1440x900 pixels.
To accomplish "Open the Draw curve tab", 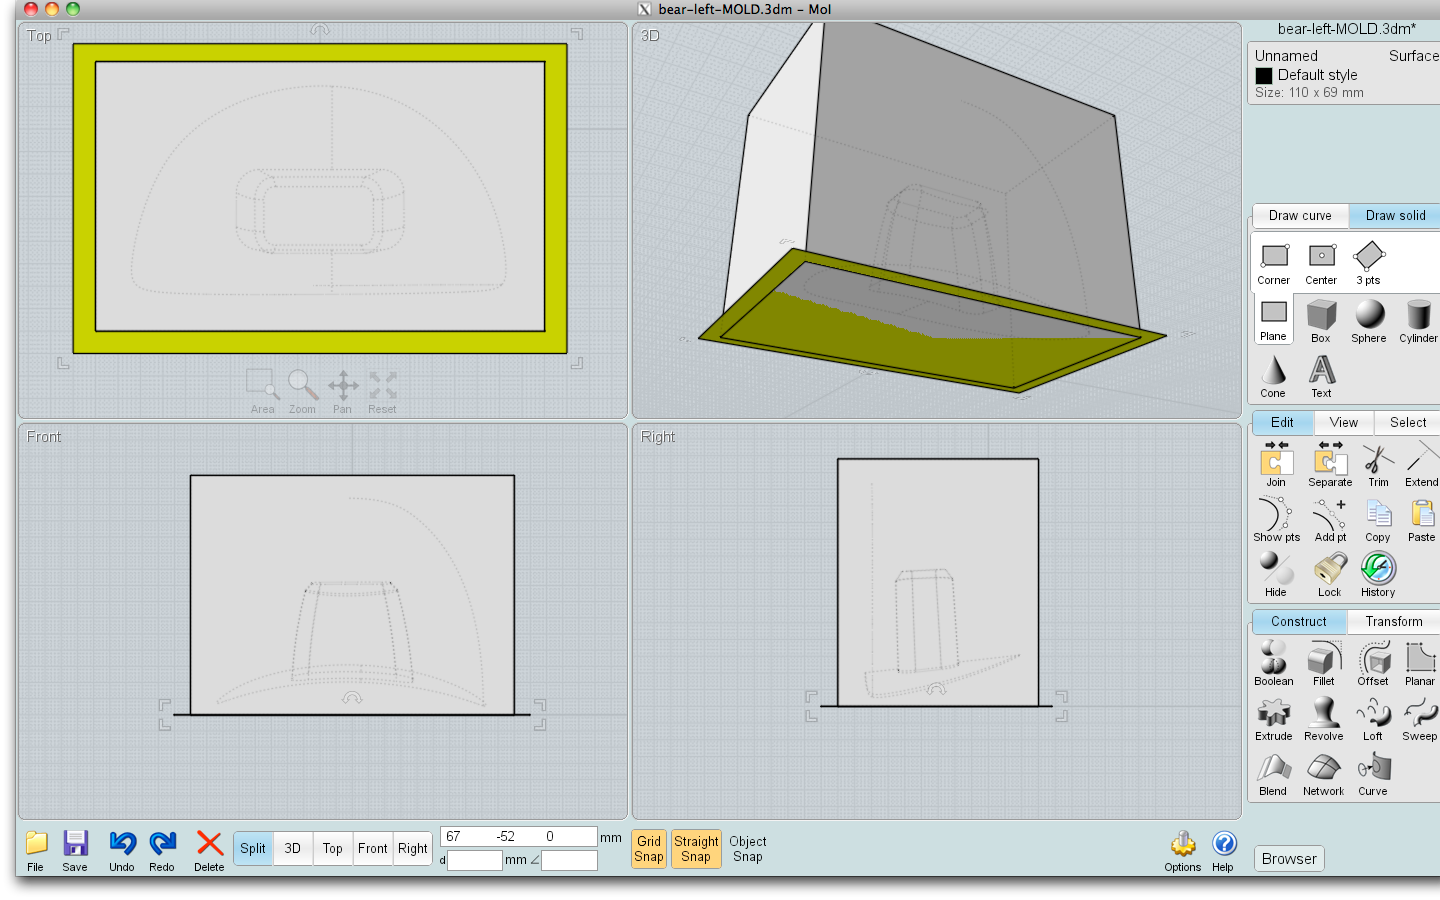I will point(1300,216).
